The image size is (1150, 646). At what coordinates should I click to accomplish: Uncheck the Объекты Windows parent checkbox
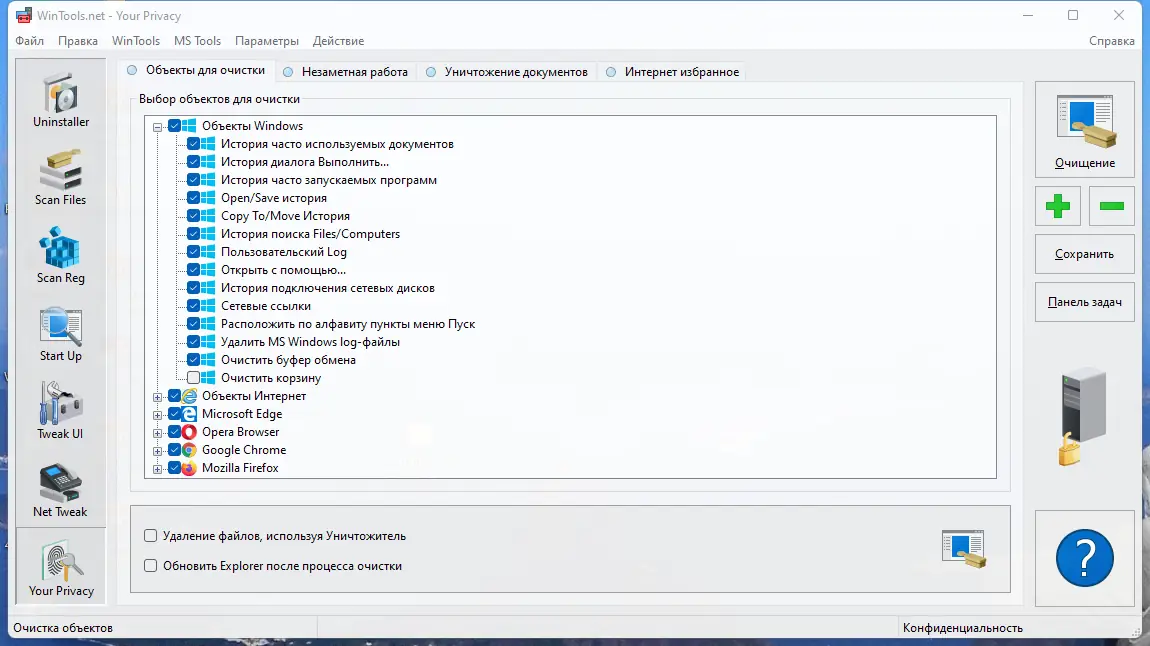coord(175,126)
